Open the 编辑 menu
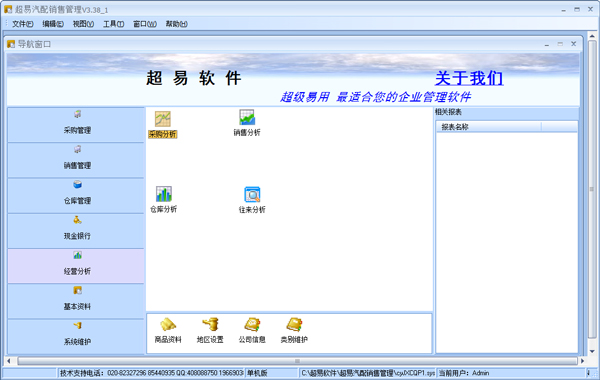Screen dimensions: 600x380 pos(53,24)
